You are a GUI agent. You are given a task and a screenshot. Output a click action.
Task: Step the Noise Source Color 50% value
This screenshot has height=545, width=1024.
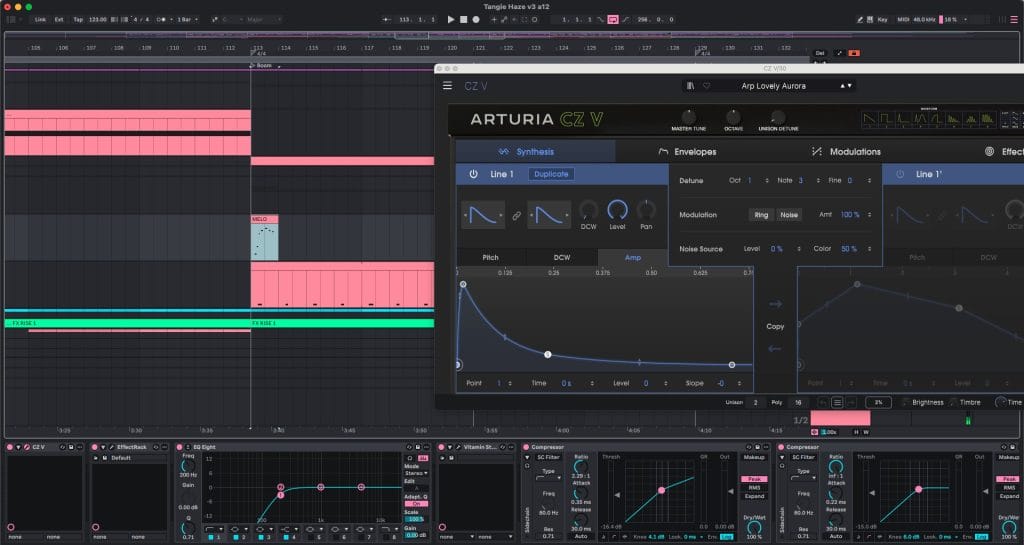tap(869, 249)
